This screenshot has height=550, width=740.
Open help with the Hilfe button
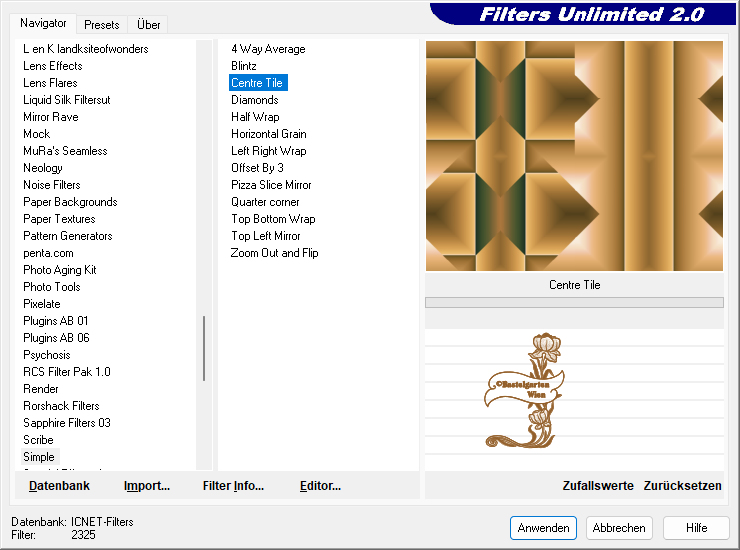(696, 528)
